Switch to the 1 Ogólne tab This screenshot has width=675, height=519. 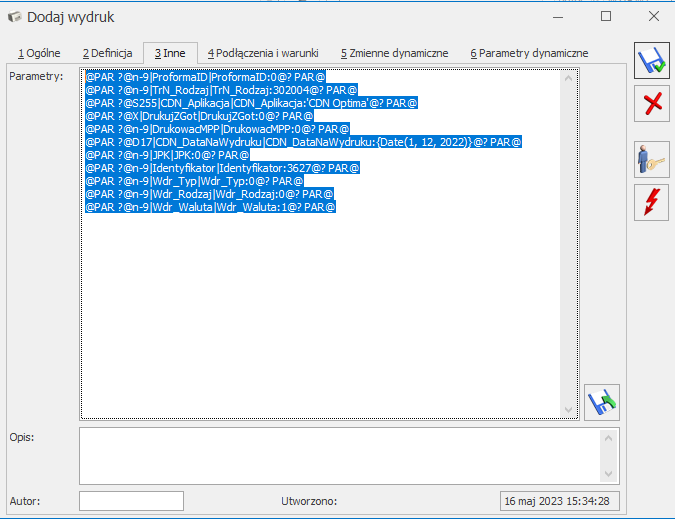click(39, 53)
